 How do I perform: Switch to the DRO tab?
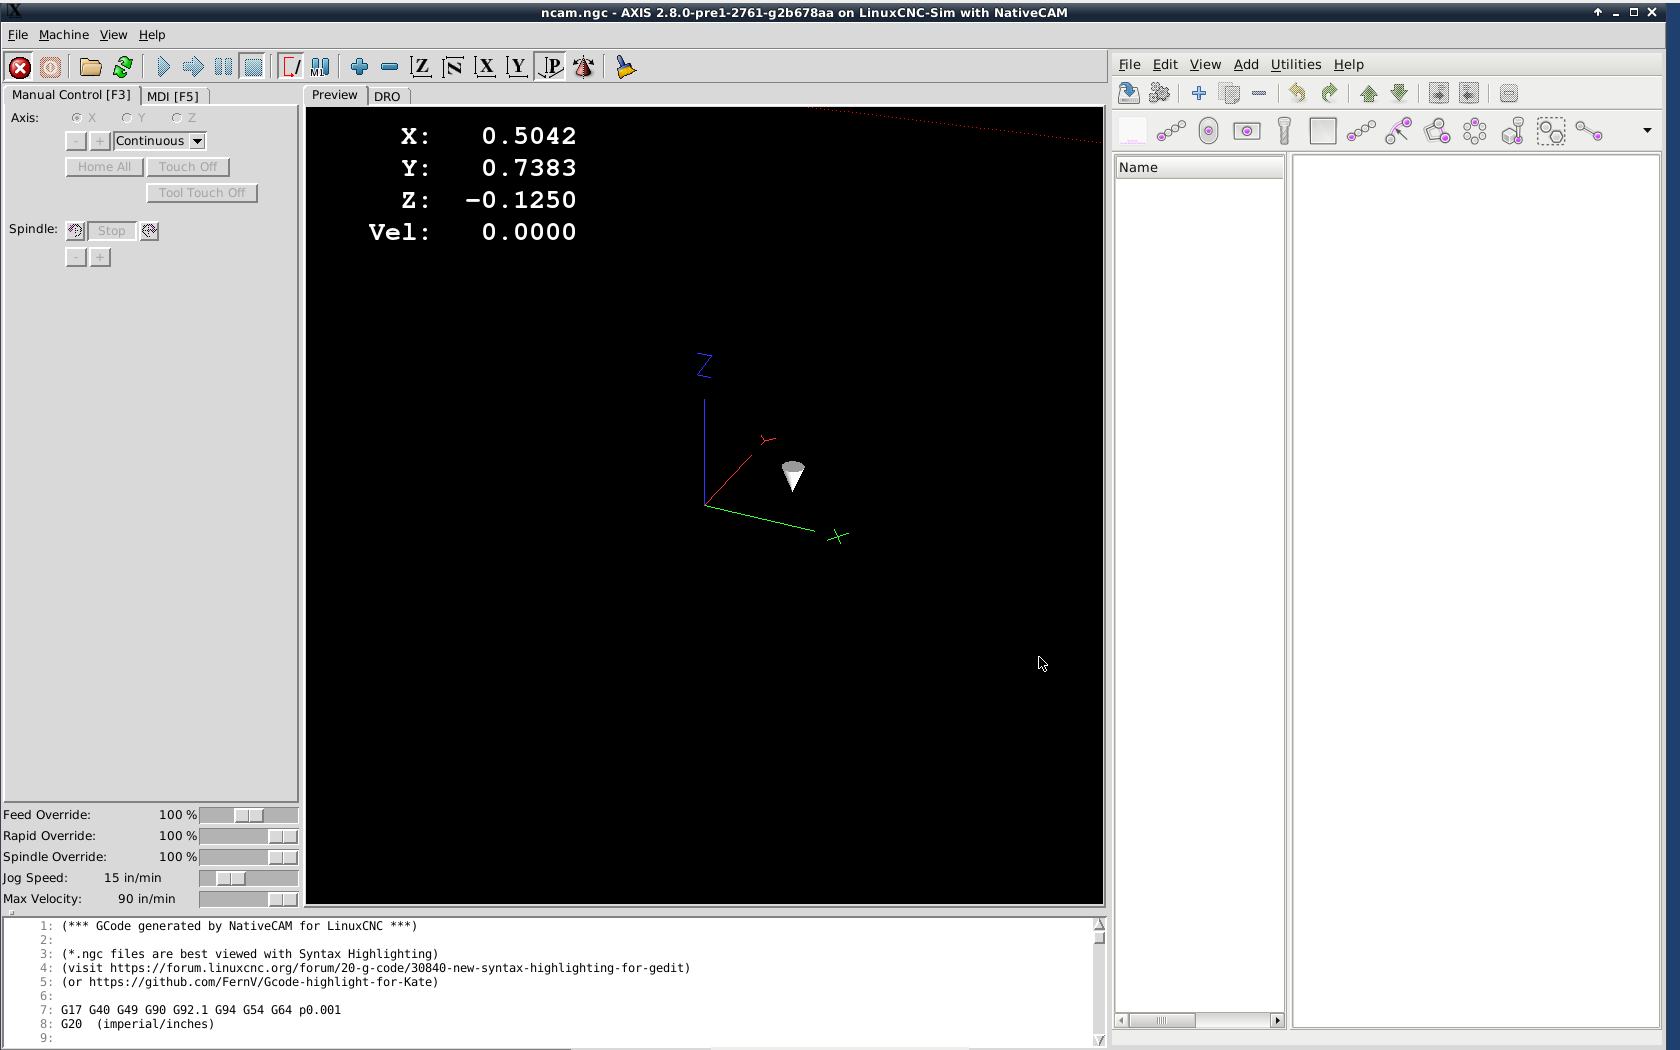tap(387, 96)
